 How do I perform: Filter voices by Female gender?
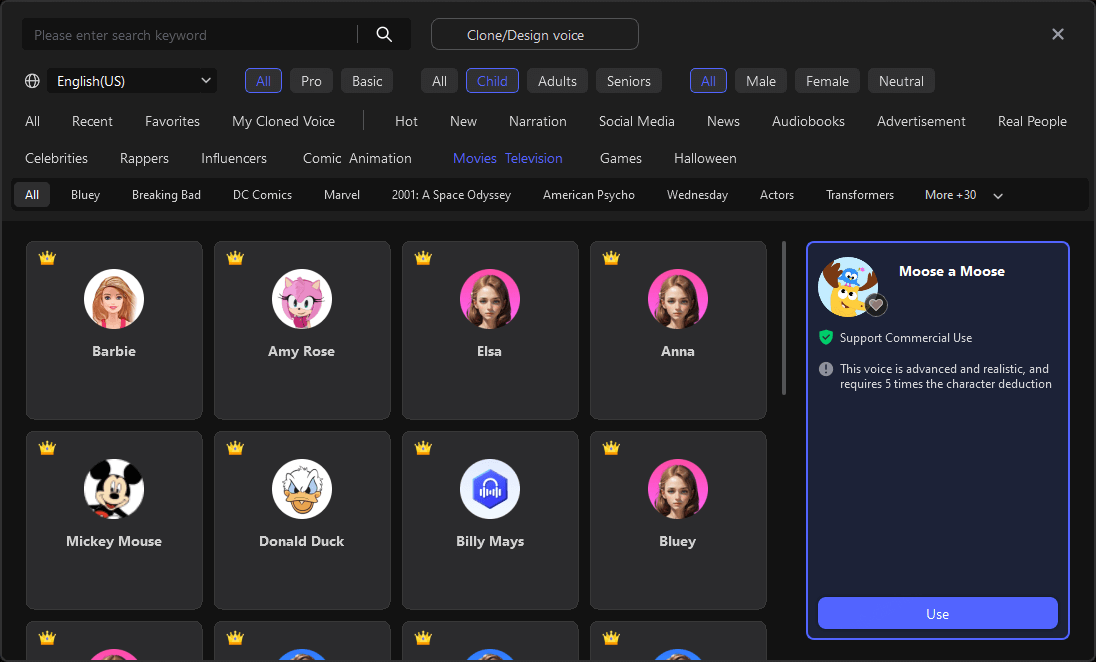point(827,81)
